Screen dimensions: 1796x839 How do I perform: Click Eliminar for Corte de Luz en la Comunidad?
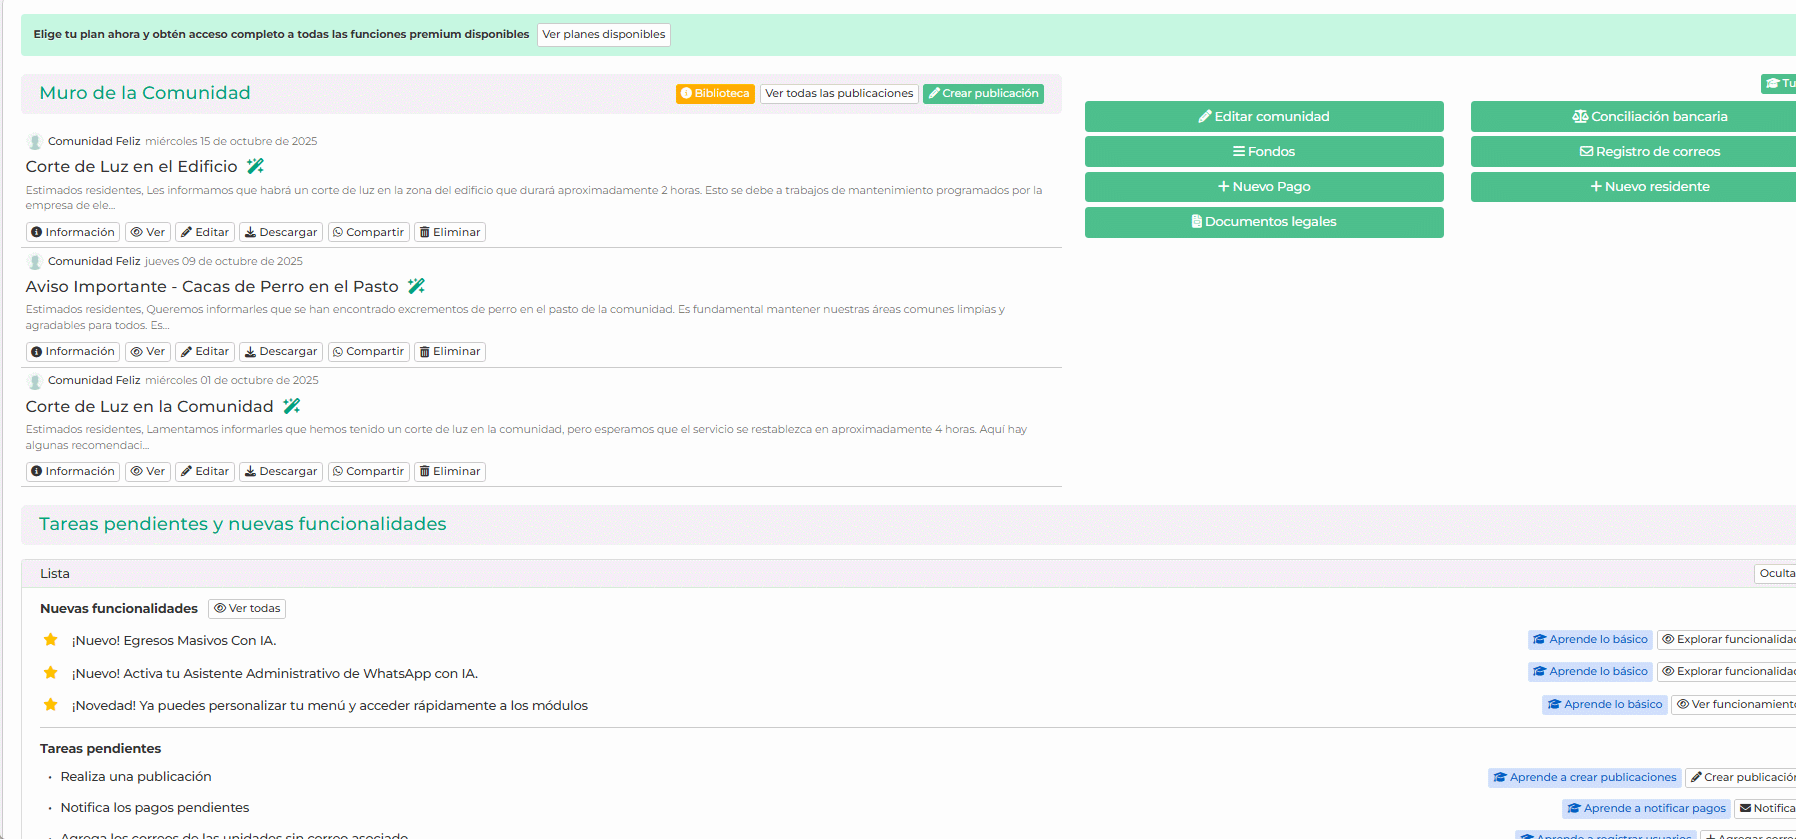450,471
